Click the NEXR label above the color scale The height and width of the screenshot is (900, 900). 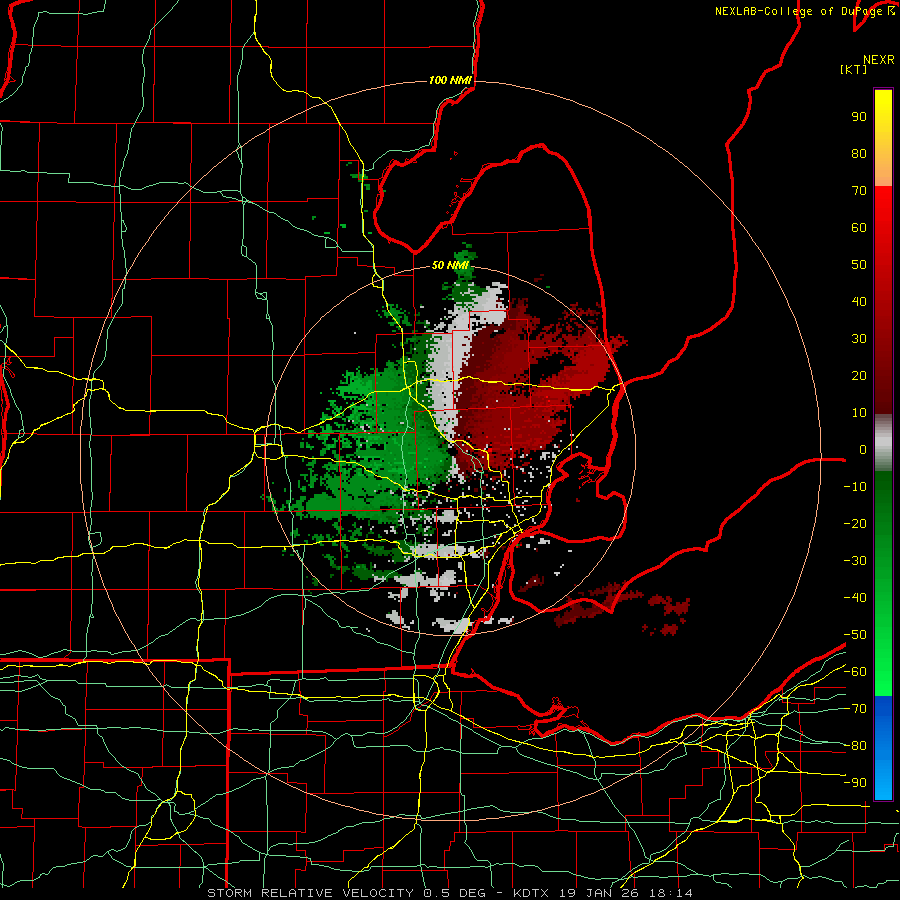pyautogui.click(x=878, y=60)
